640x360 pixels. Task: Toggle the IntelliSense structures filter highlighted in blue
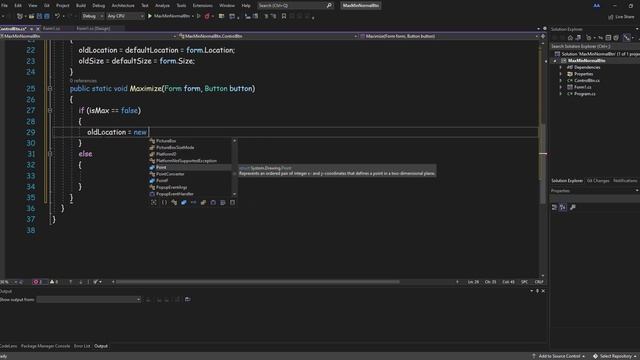pos(184,202)
